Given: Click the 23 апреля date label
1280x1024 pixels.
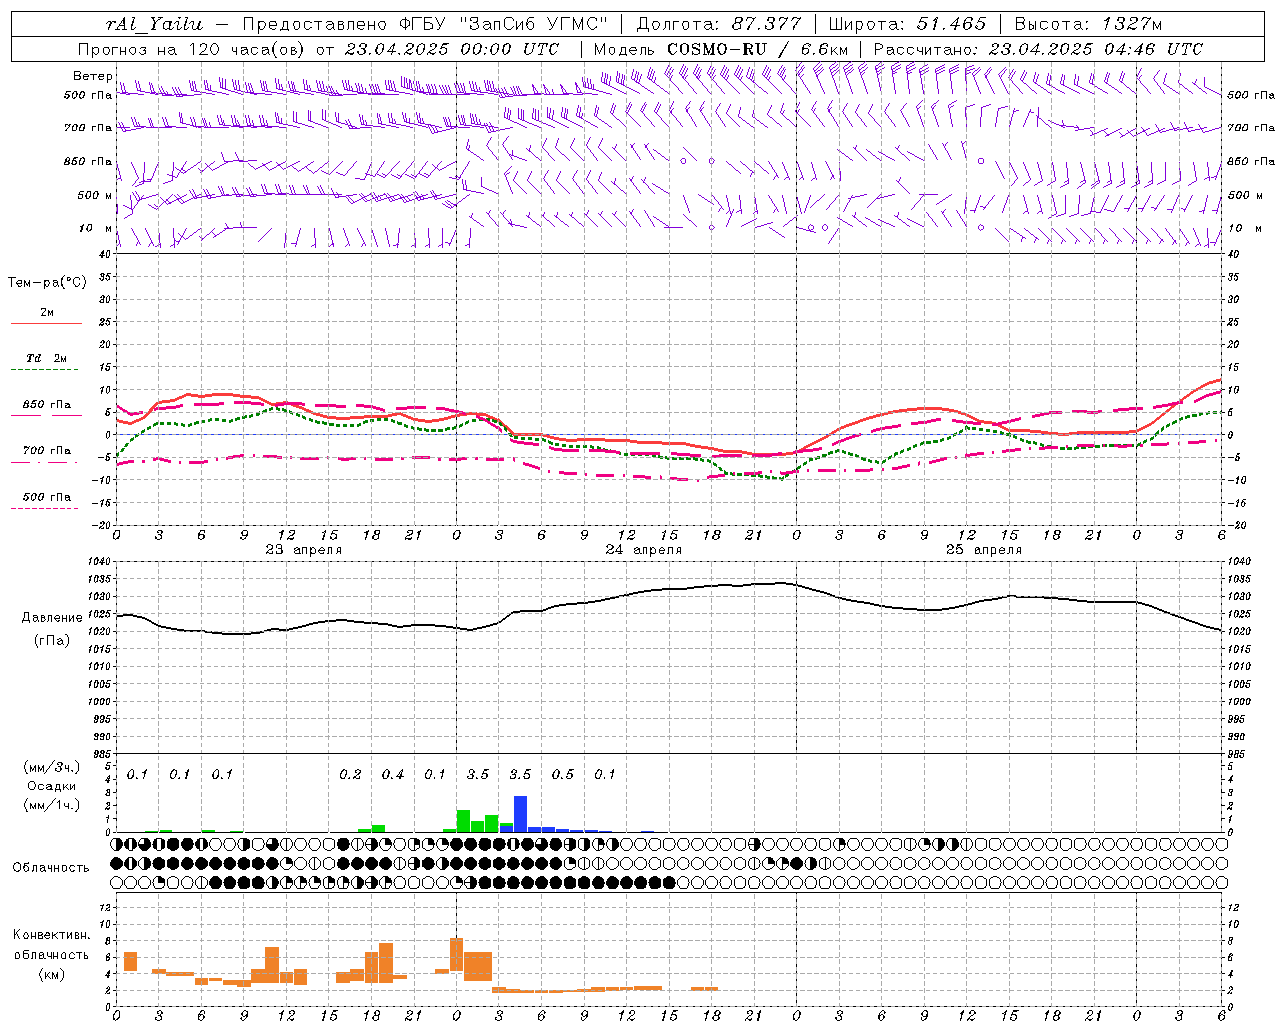Looking at the screenshot, I should [x=303, y=550].
